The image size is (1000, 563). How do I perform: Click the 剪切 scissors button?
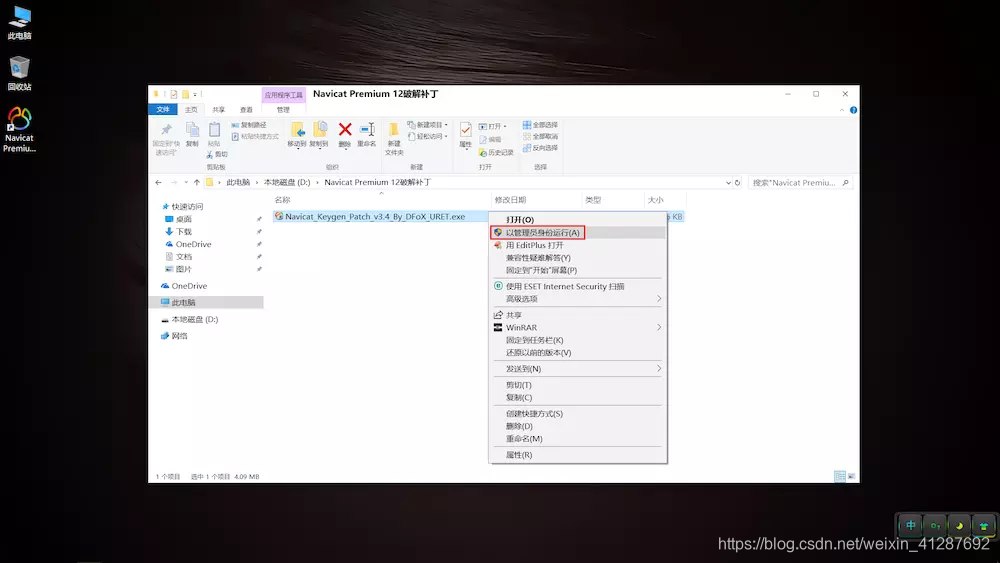point(217,154)
